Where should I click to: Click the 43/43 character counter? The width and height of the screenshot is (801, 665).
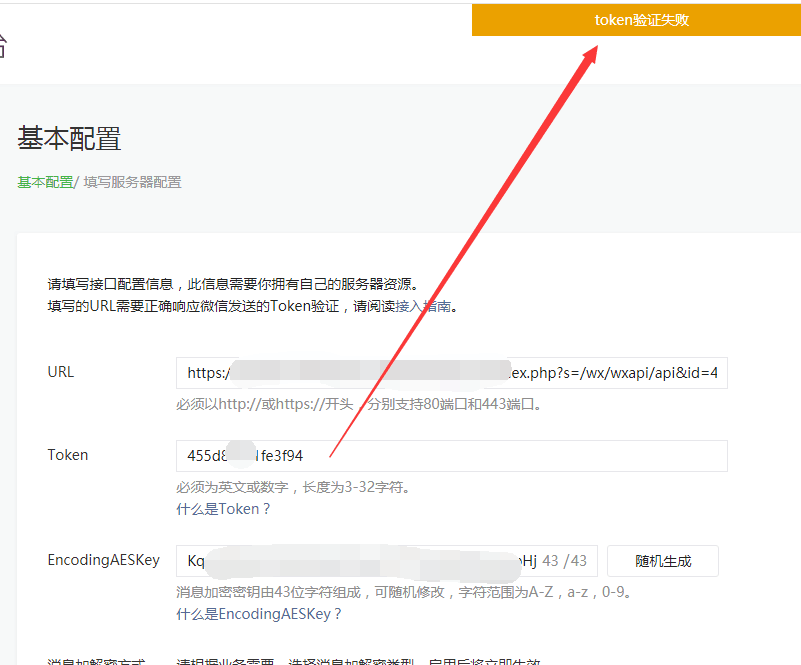[564, 561]
